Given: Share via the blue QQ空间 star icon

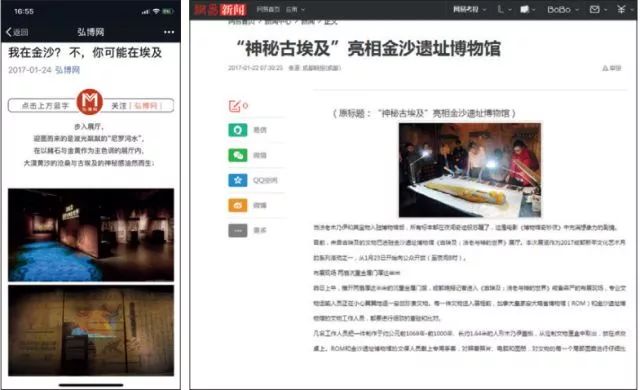Looking at the screenshot, I should 238,180.
